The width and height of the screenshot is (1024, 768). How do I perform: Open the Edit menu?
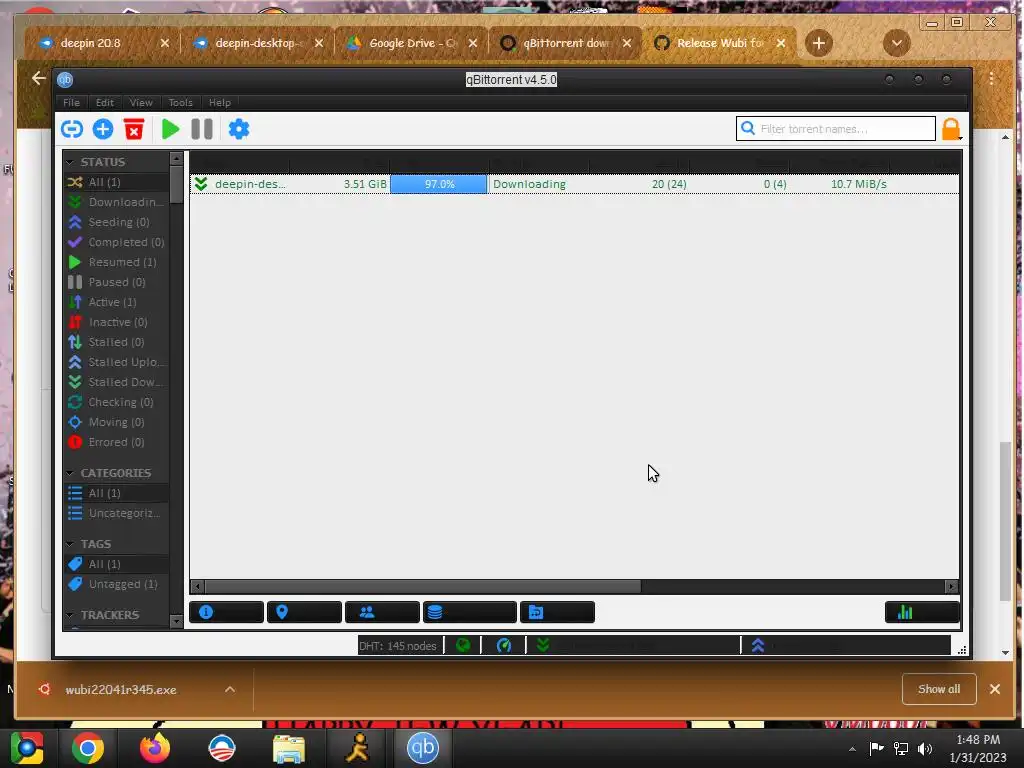(104, 103)
